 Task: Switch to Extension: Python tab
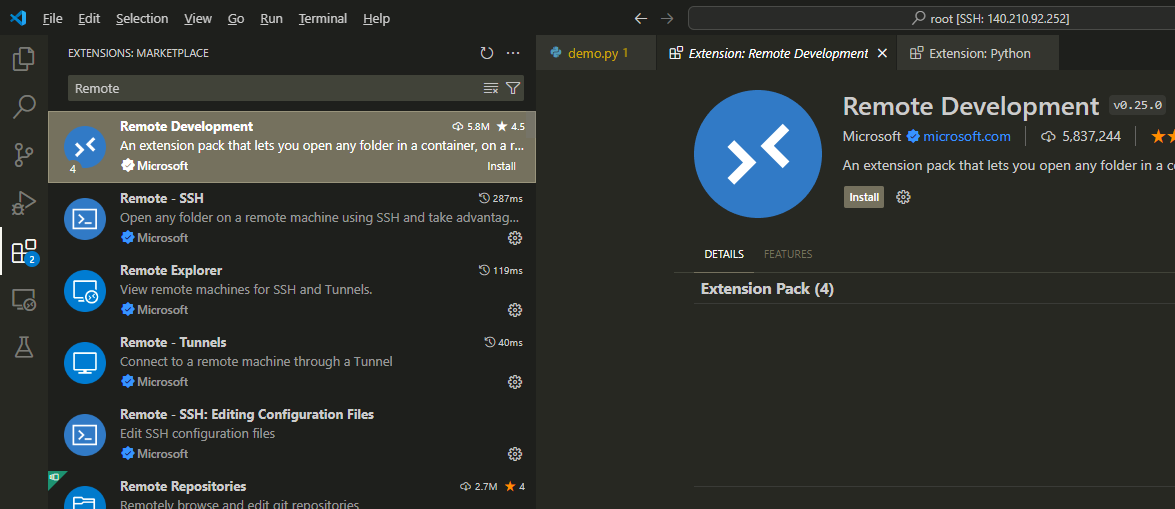point(978,53)
